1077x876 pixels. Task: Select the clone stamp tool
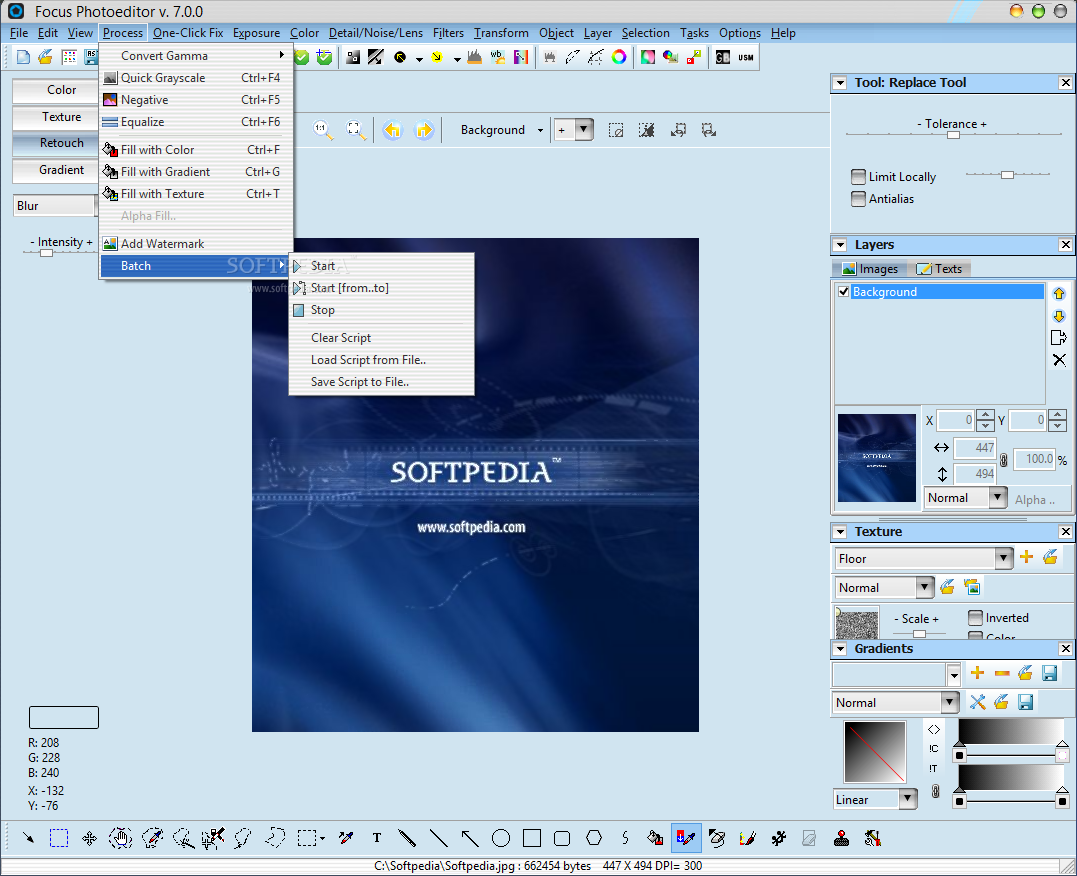click(x=841, y=838)
